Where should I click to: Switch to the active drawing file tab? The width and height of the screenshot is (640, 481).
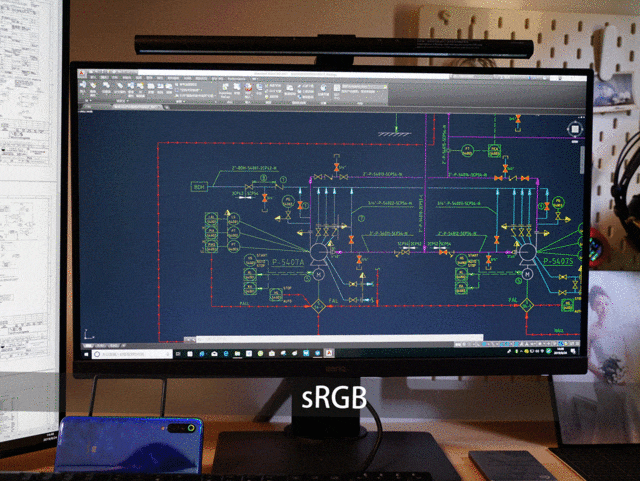click(138, 107)
